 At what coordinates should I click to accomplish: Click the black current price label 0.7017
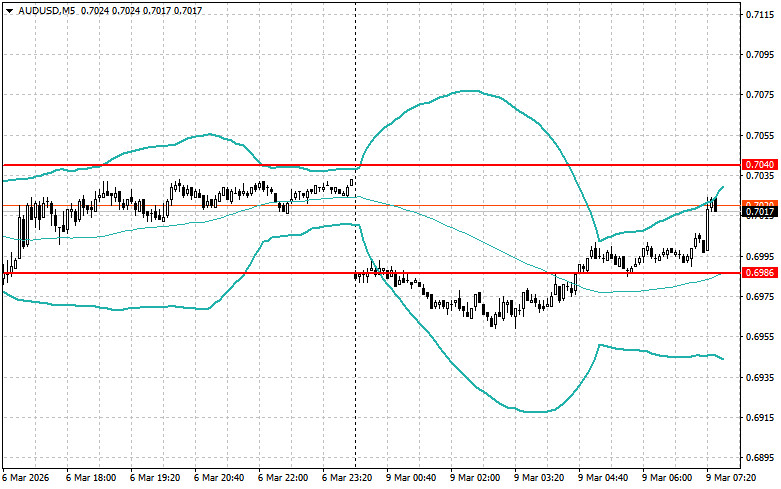click(760, 212)
